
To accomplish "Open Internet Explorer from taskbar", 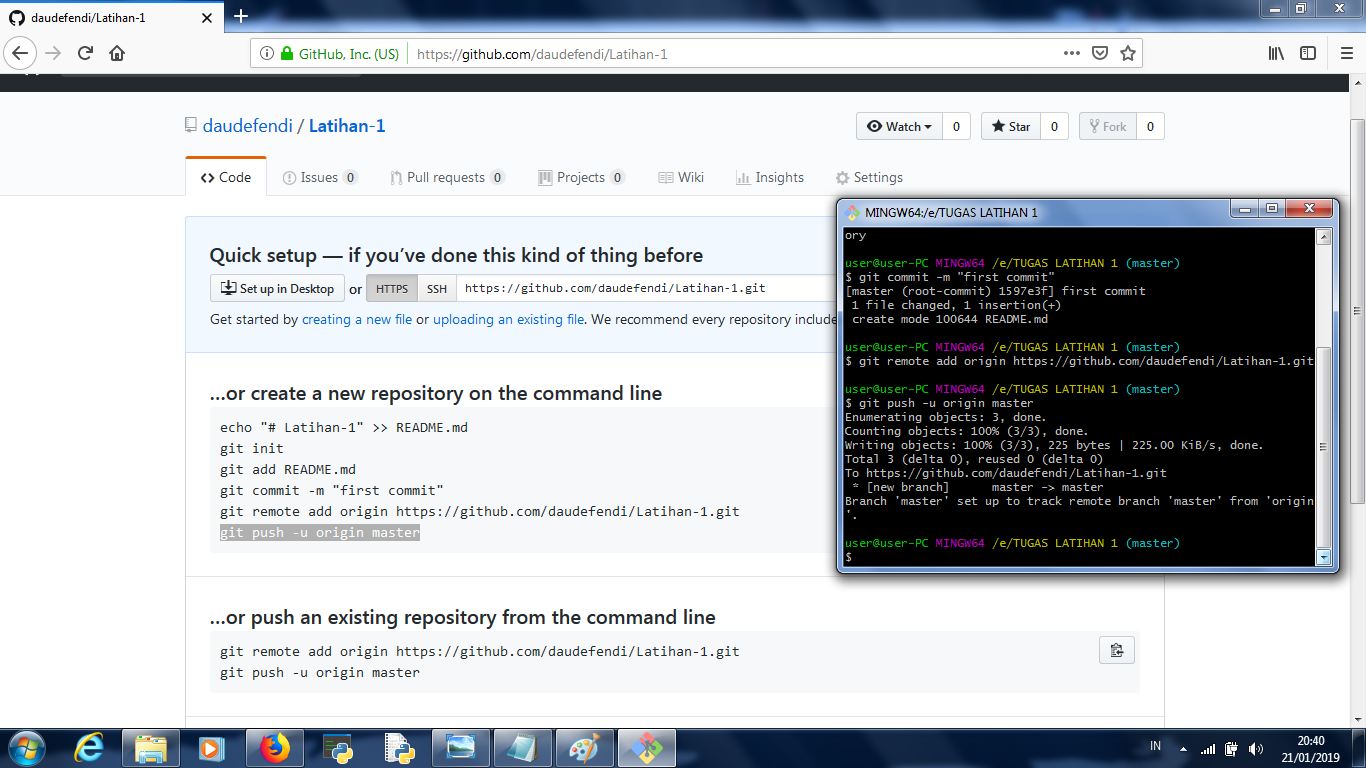I will 89,747.
